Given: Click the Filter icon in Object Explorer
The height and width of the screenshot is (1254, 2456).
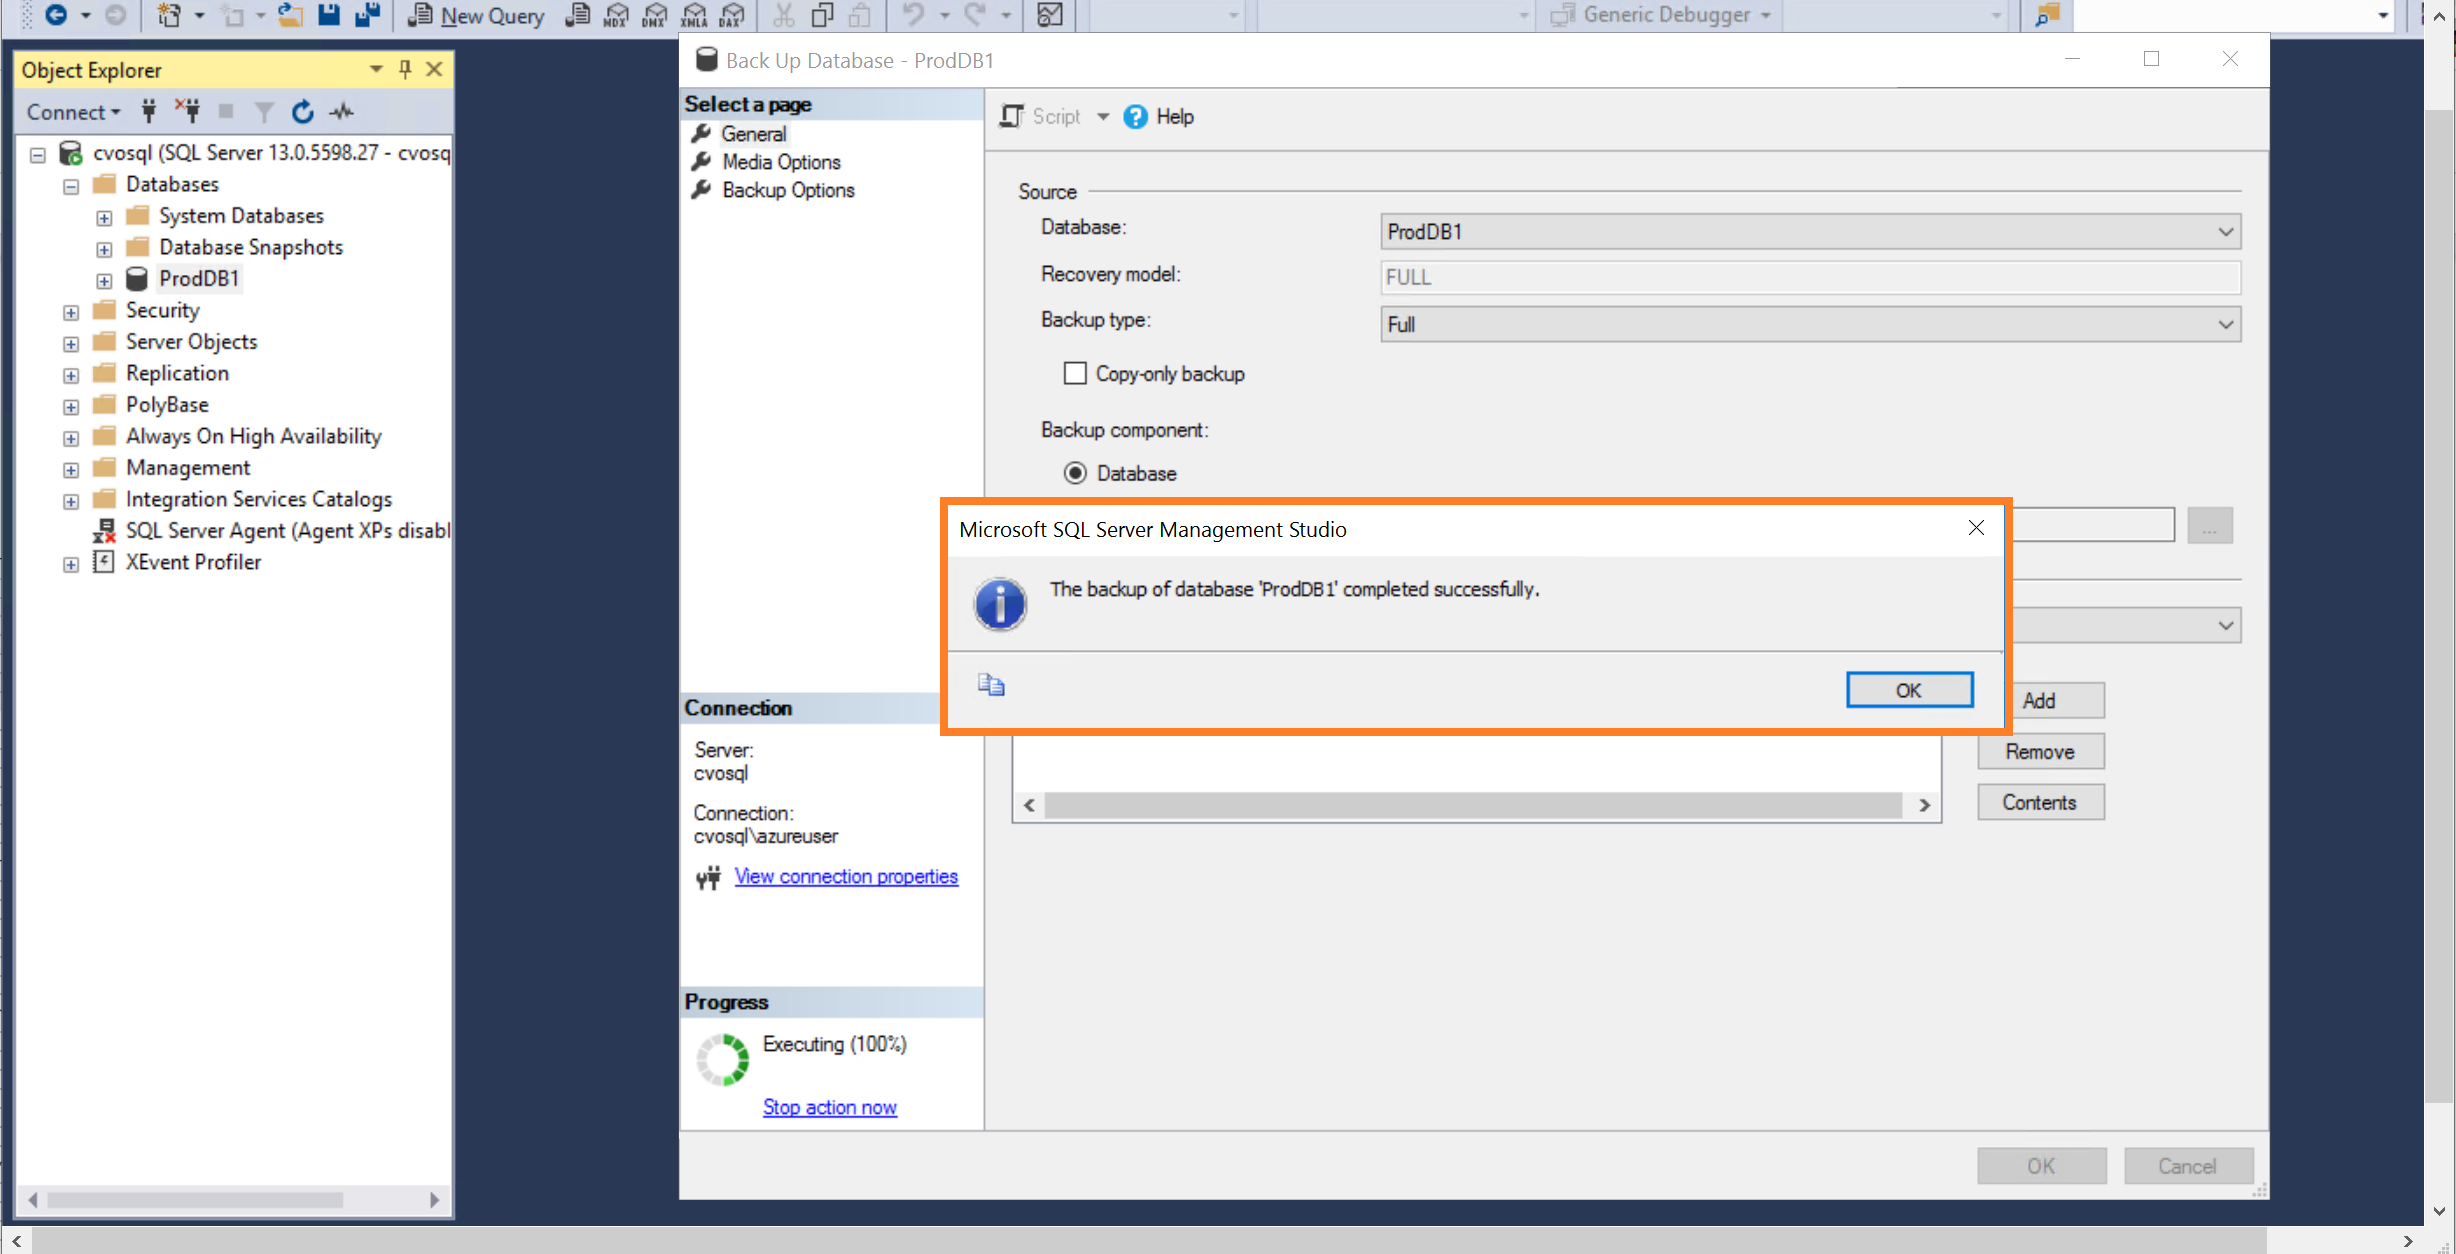Looking at the screenshot, I should coord(264,112).
